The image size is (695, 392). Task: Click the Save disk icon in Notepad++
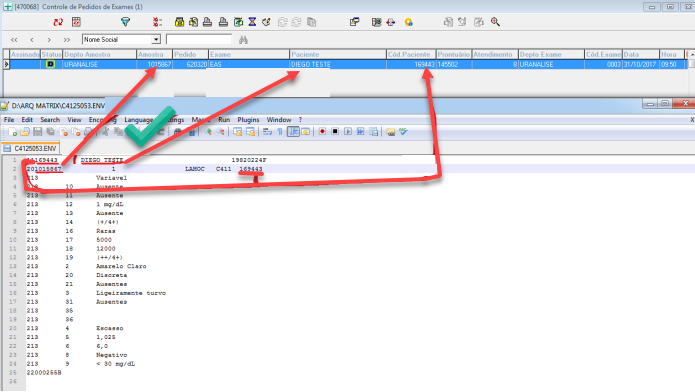tap(37, 132)
